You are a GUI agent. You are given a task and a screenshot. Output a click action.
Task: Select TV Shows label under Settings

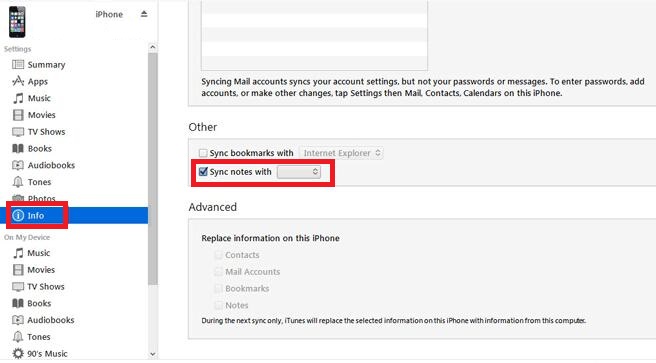[x=46, y=132]
